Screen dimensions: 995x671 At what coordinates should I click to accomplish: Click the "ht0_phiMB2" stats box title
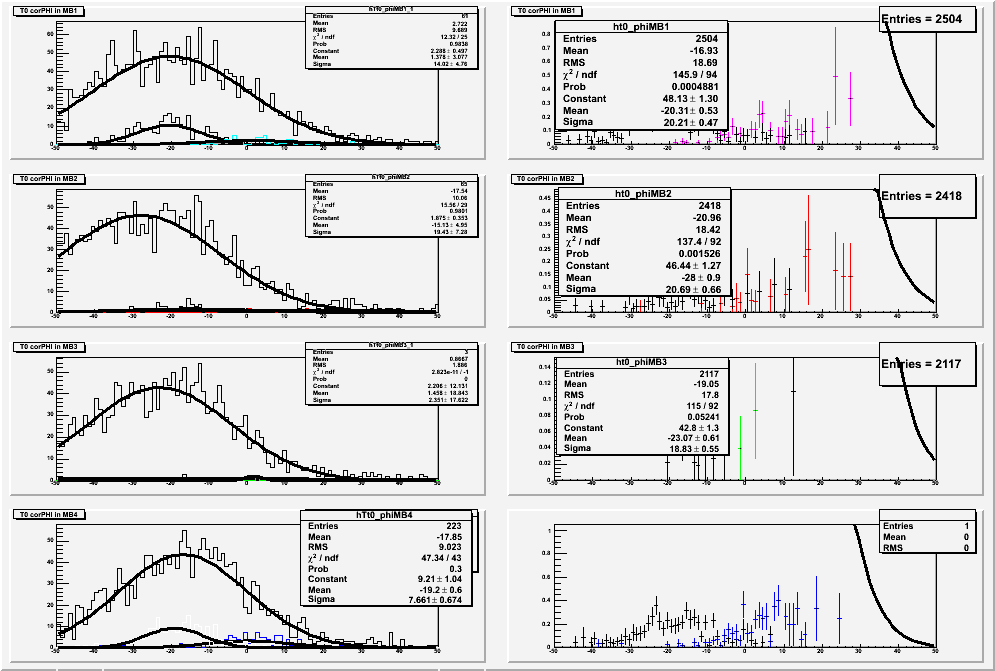click(x=643, y=194)
